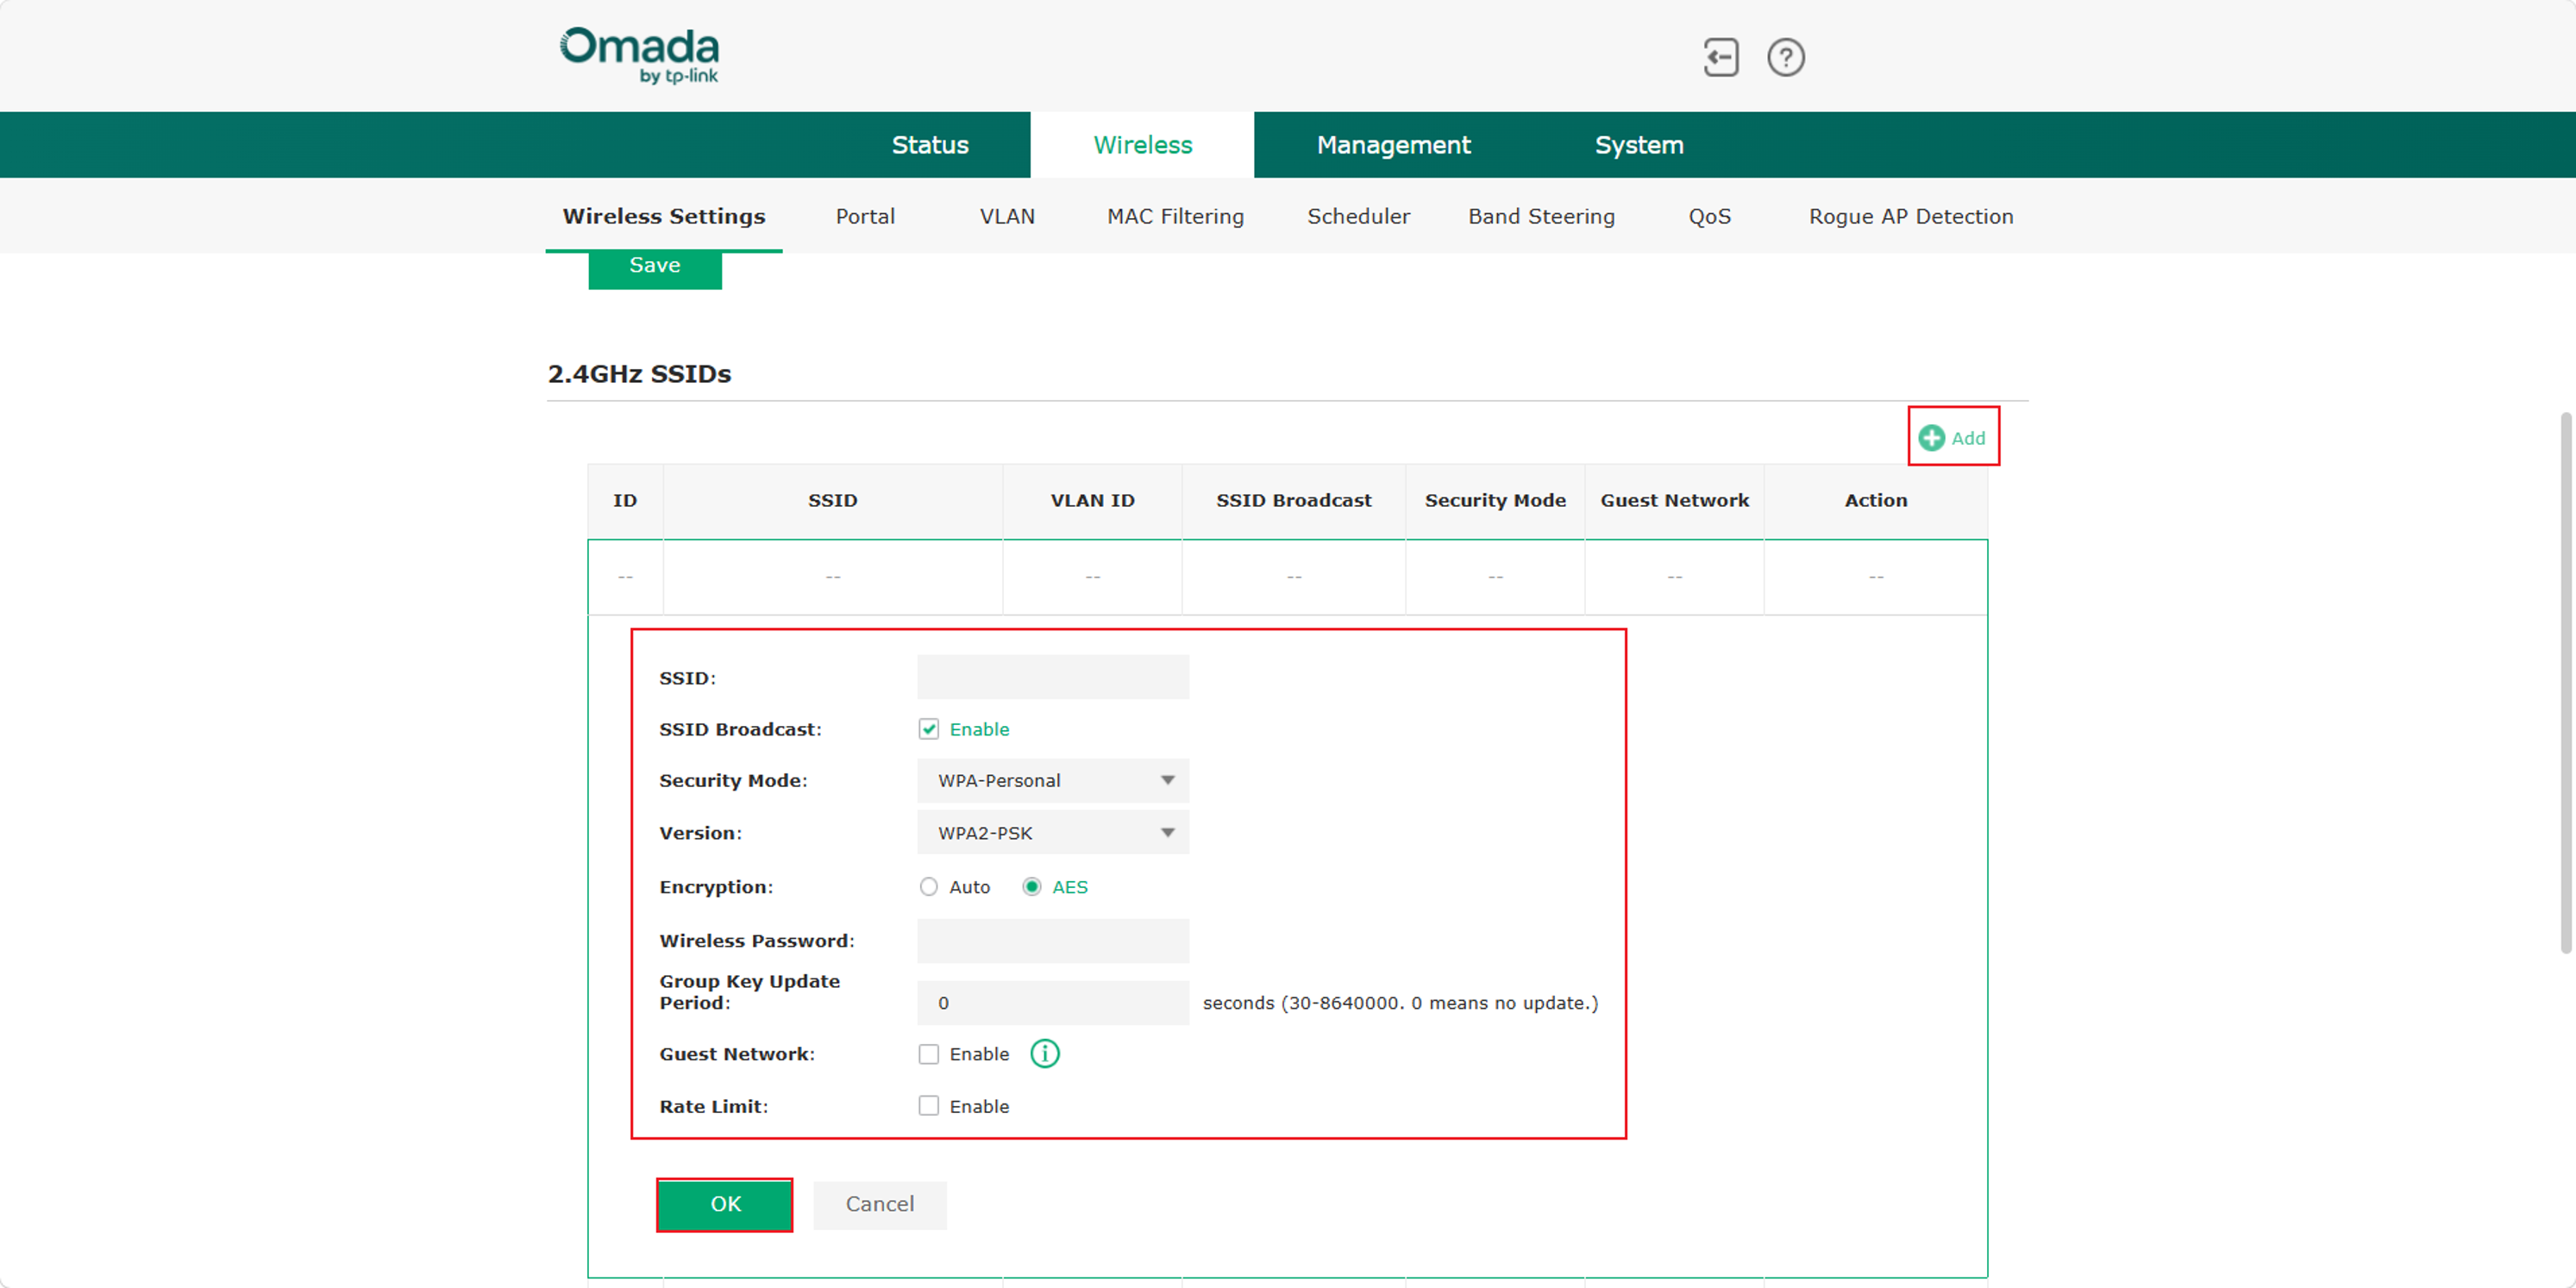Screen dimensions: 2576x1288
Task: Click the SSID Broadcast column header
Action: coord(1293,500)
